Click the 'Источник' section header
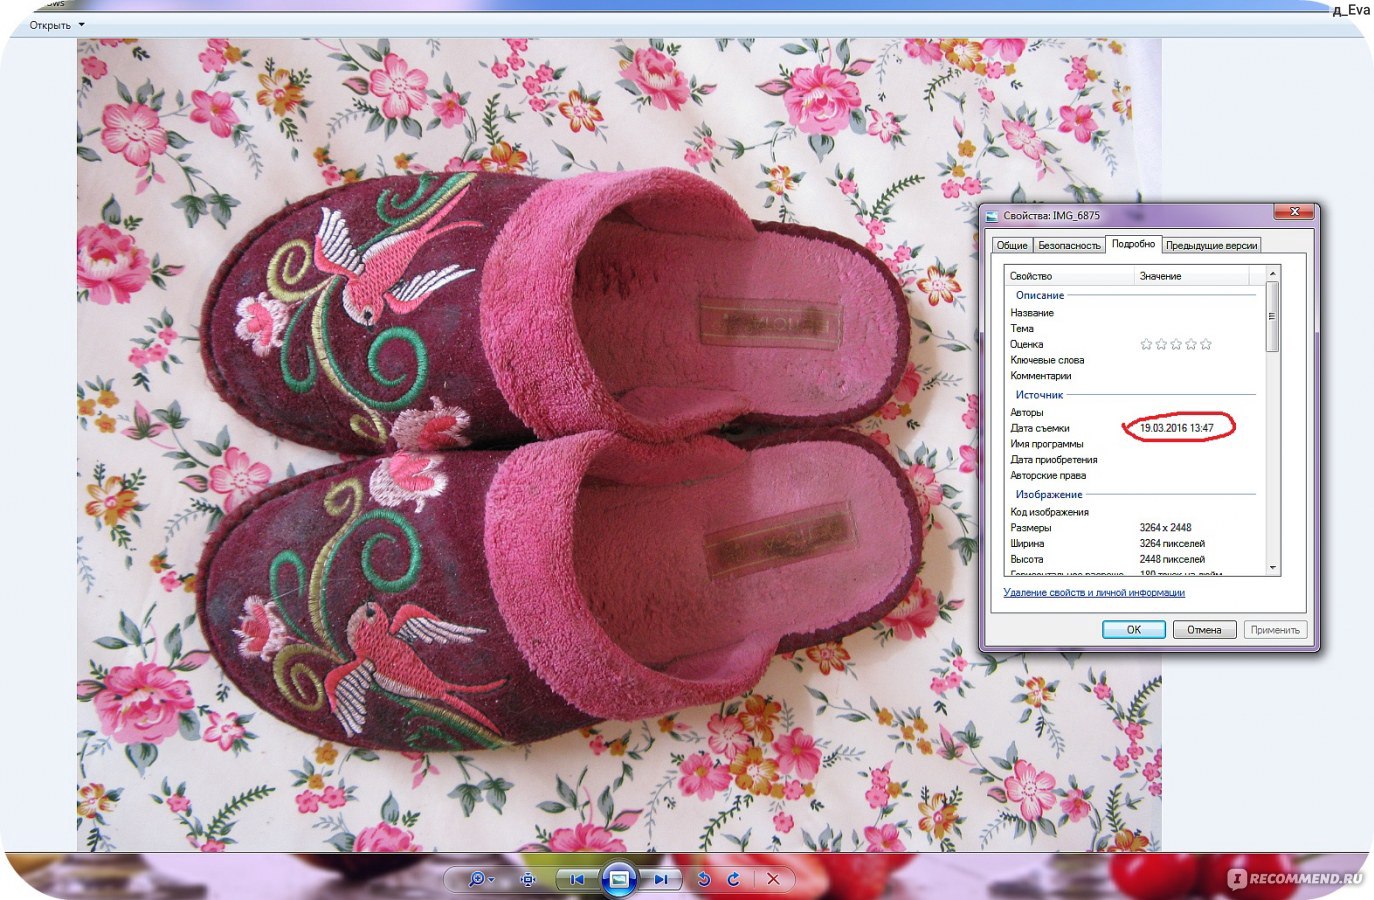1374x900 pixels. tap(1040, 395)
